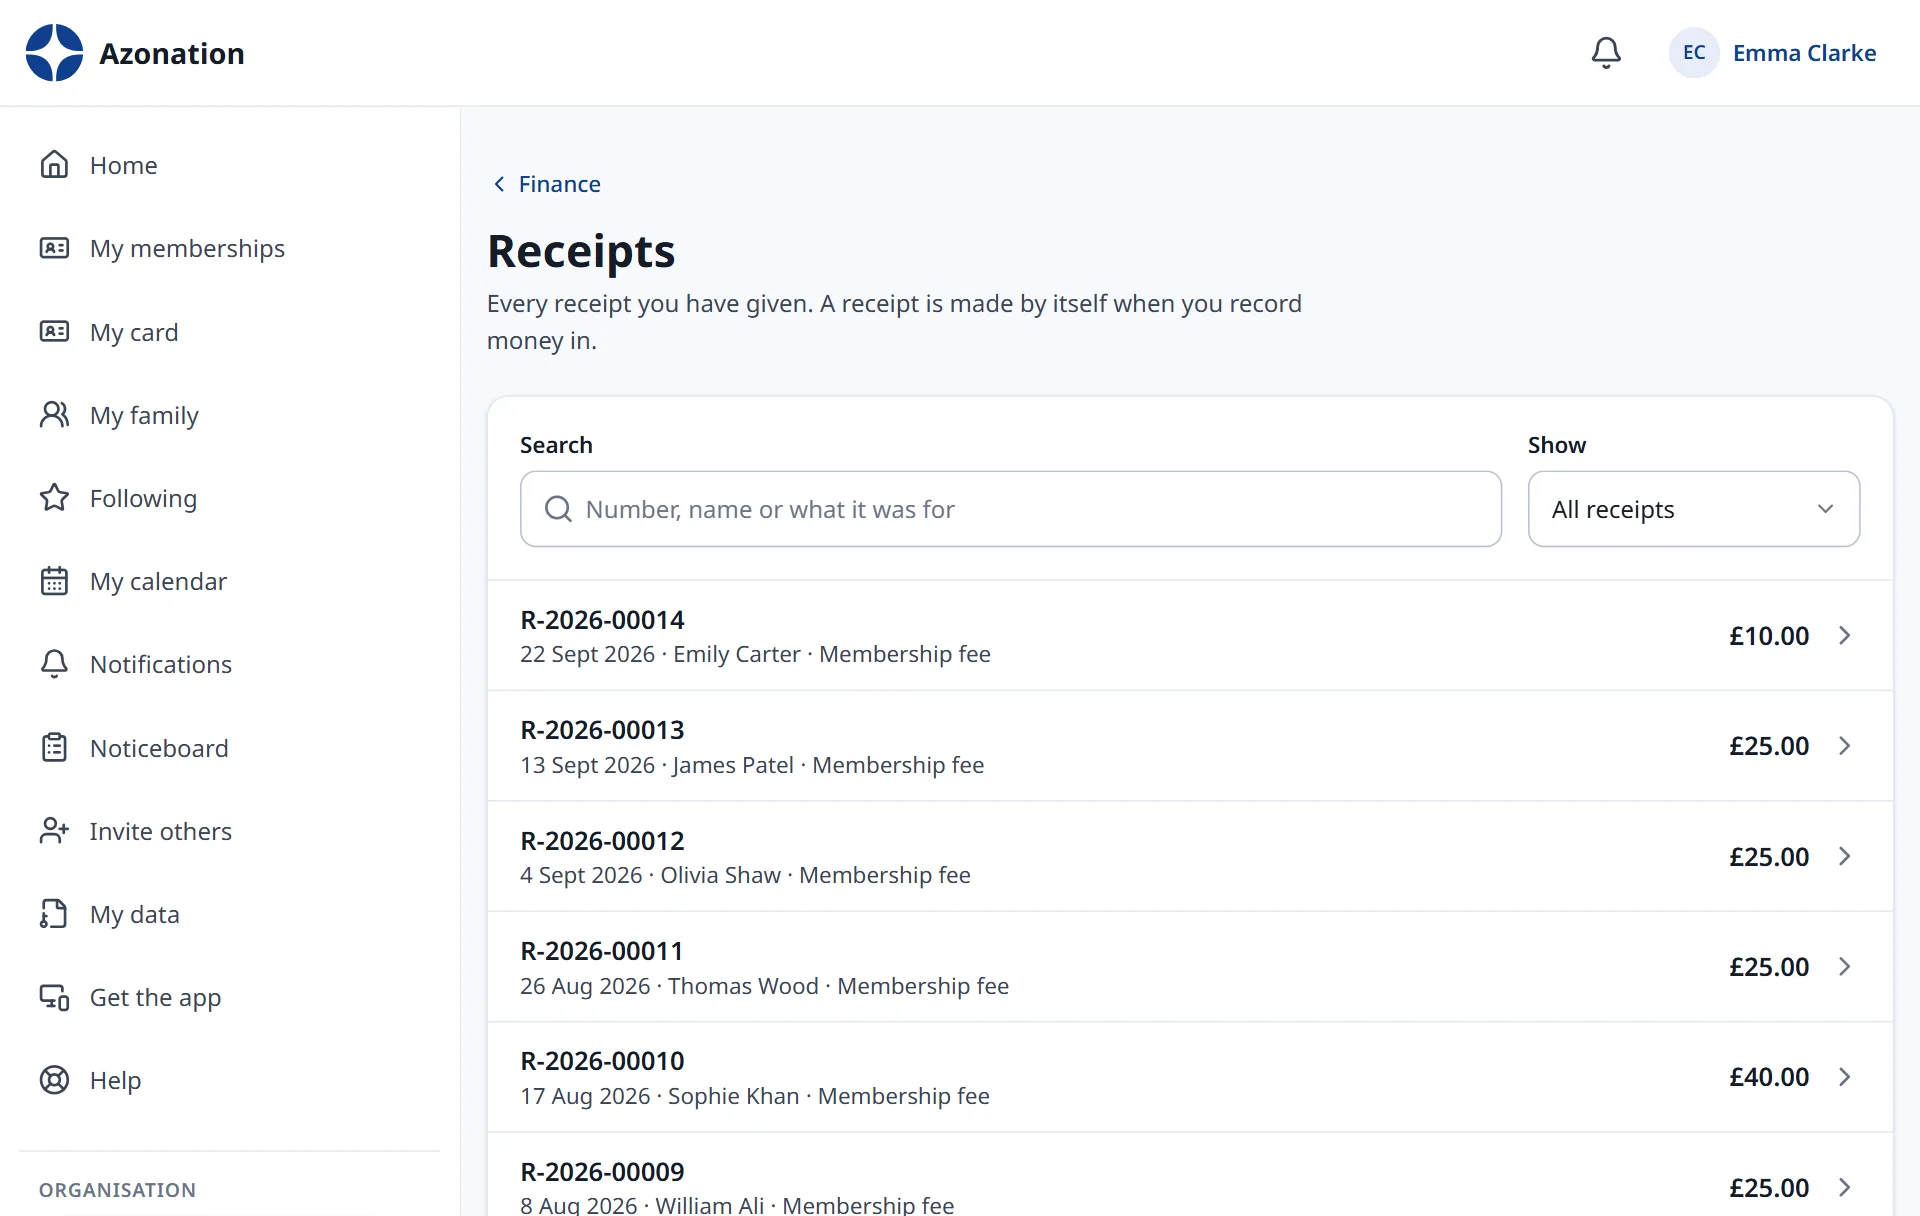Focus the receipts search field
The image size is (1920, 1216).
point(1010,509)
